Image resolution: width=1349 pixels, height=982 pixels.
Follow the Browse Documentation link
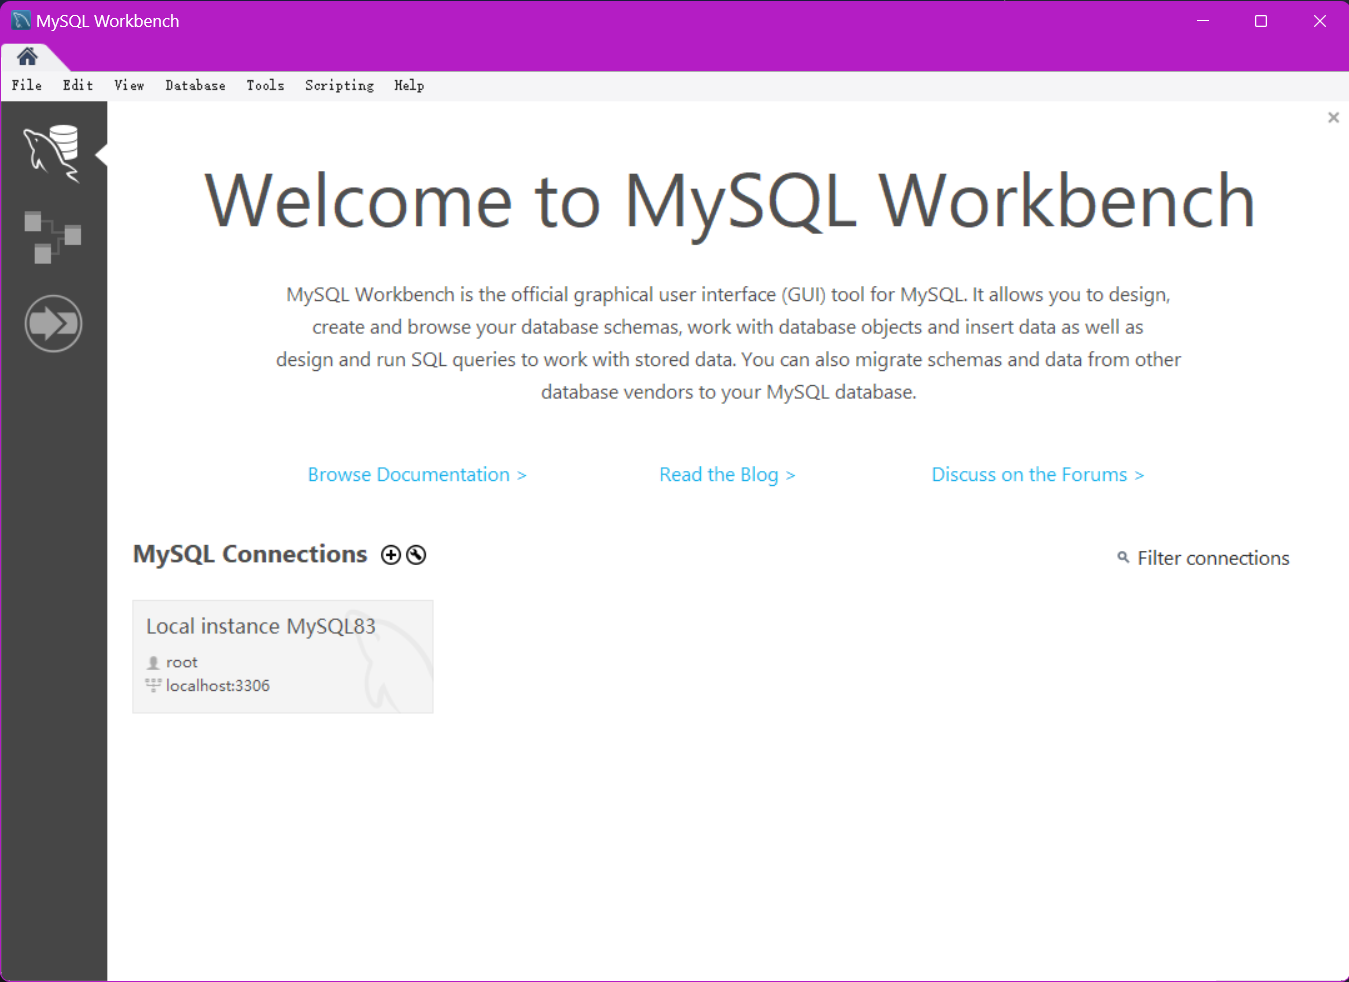[417, 475]
